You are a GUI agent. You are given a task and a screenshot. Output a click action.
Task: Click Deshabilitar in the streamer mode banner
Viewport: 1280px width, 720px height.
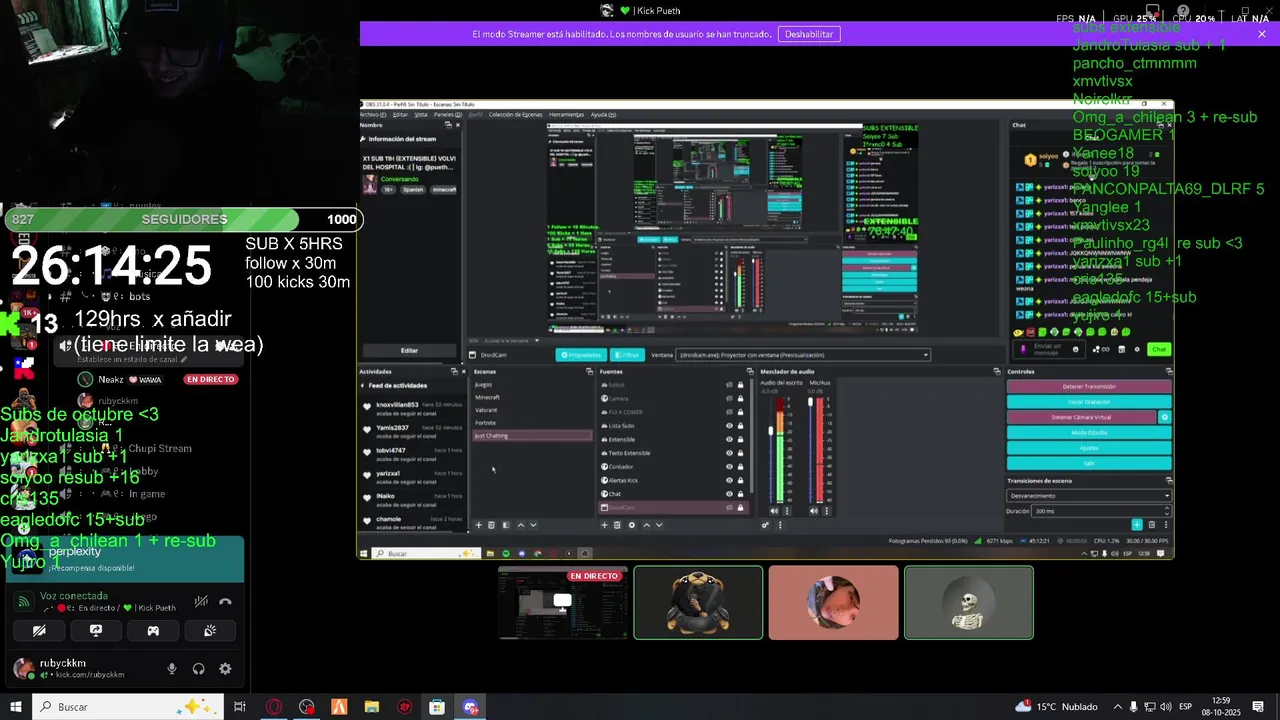click(809, 34)
